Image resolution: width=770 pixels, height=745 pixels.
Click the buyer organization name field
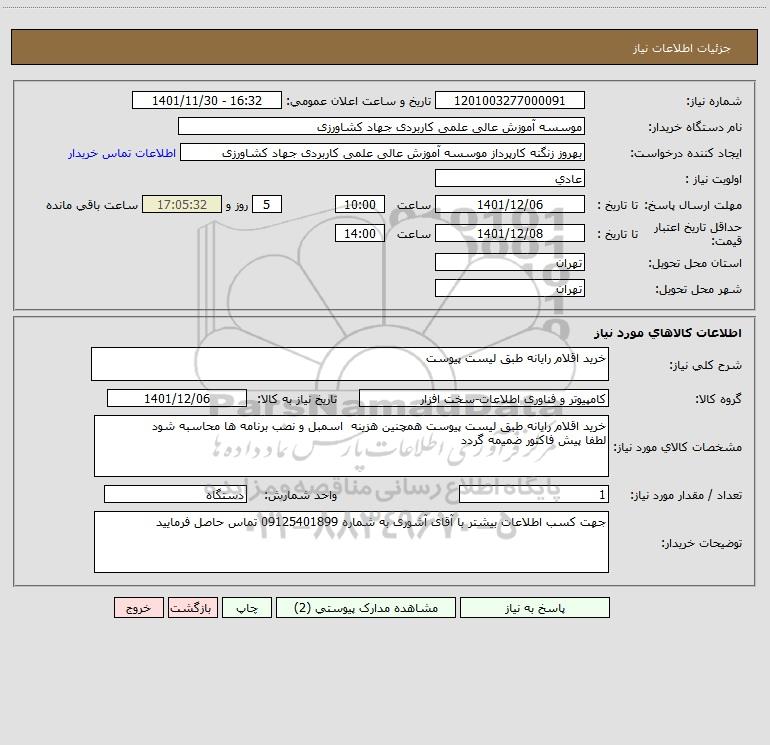381,126
